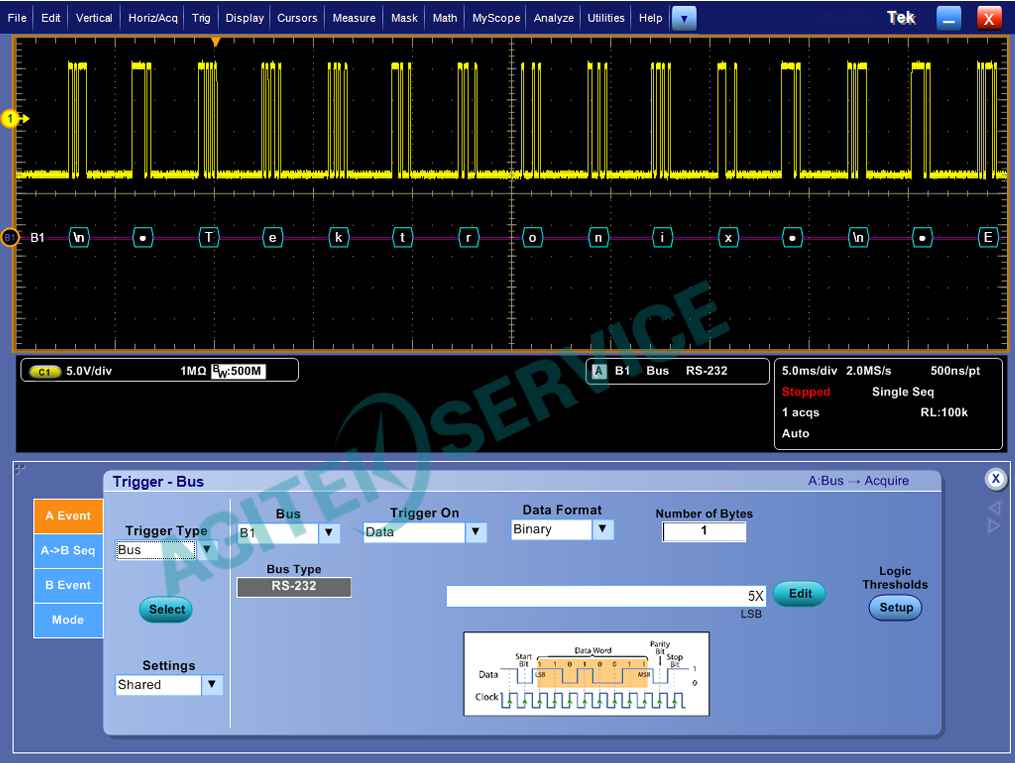Viewport: 1015px width, 764px height.
Task: Click the RS-232 data word diagram
Action: [x=586, y=674]
